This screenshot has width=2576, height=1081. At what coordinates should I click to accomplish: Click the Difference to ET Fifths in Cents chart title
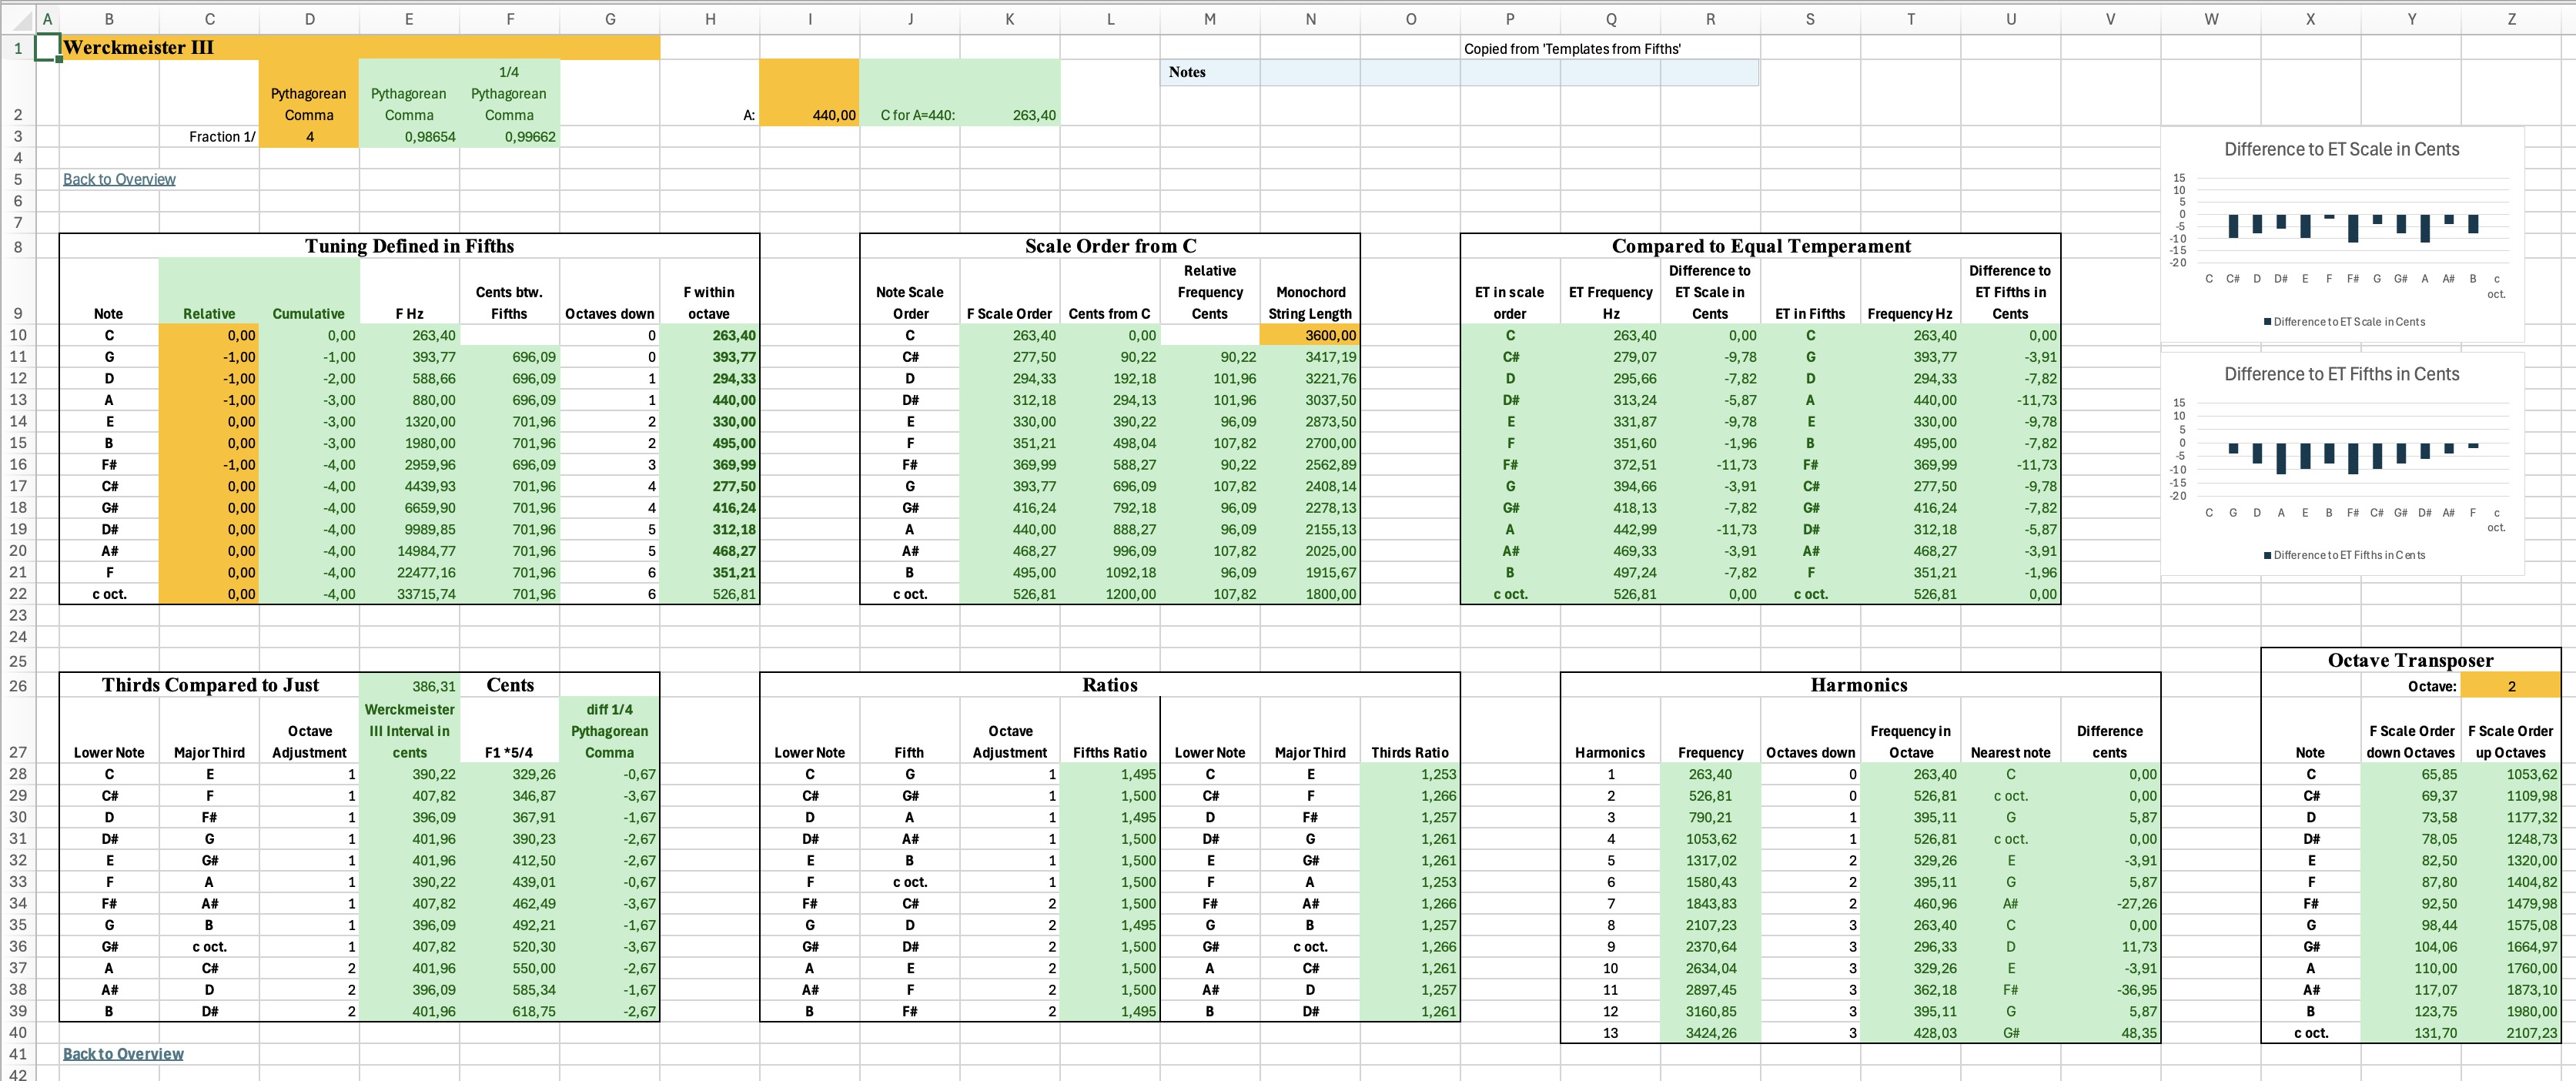coord(2341,374)
